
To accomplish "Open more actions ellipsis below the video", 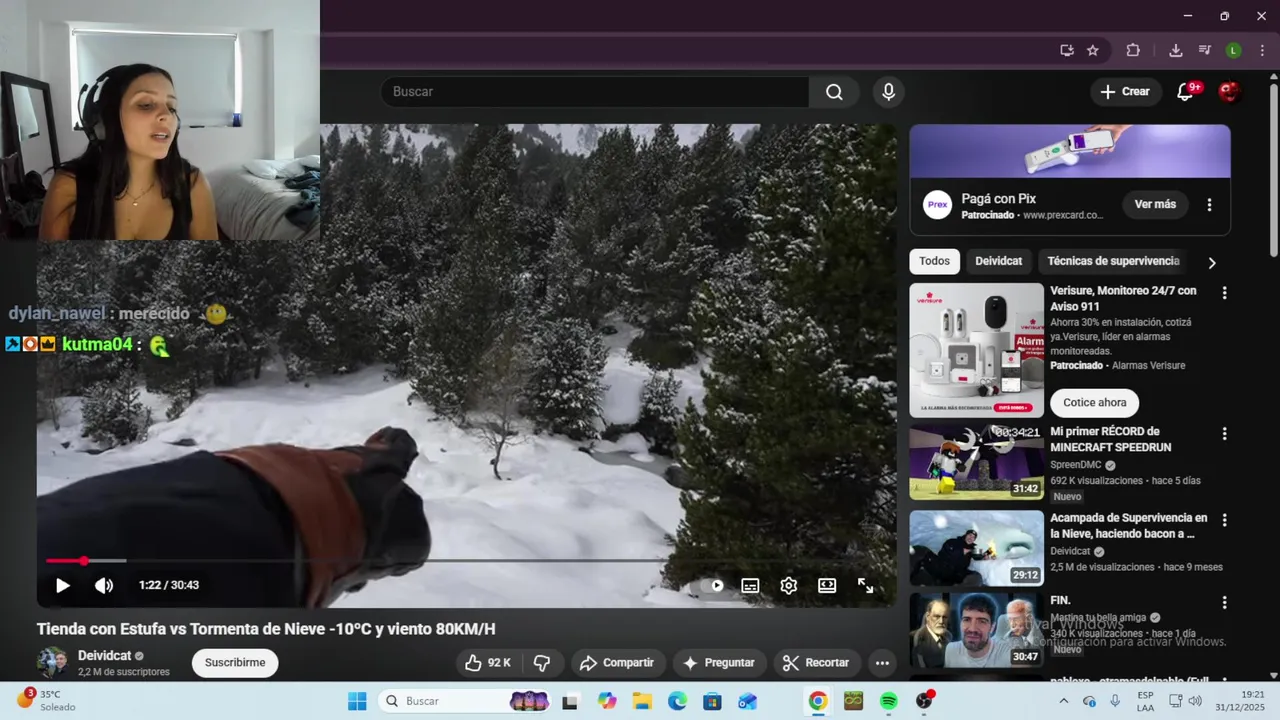I will click(x=882, y=663).
